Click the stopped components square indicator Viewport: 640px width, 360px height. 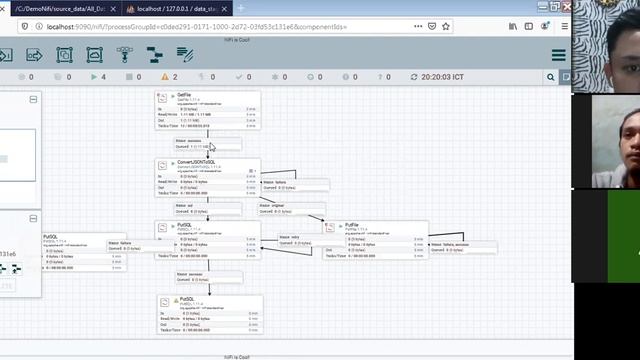(x=129, y=77)
